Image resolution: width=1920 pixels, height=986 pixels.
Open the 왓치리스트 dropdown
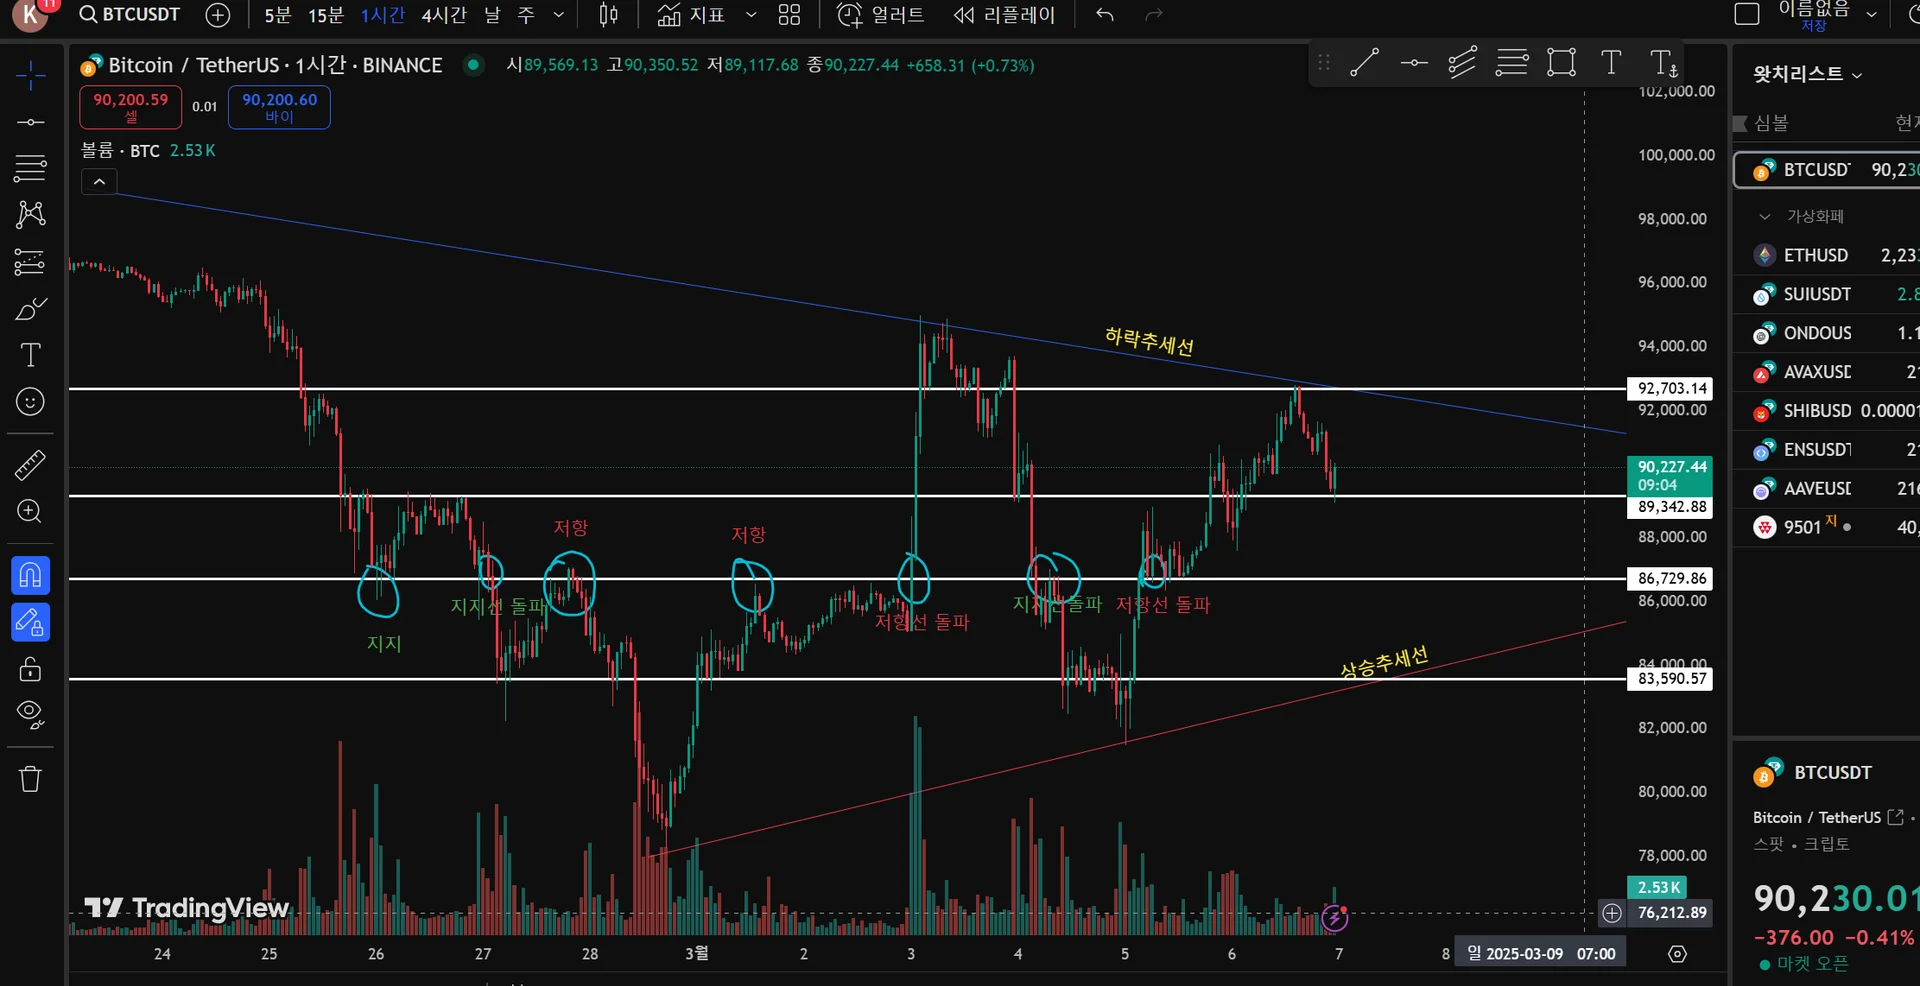[x=1808, y=74]
